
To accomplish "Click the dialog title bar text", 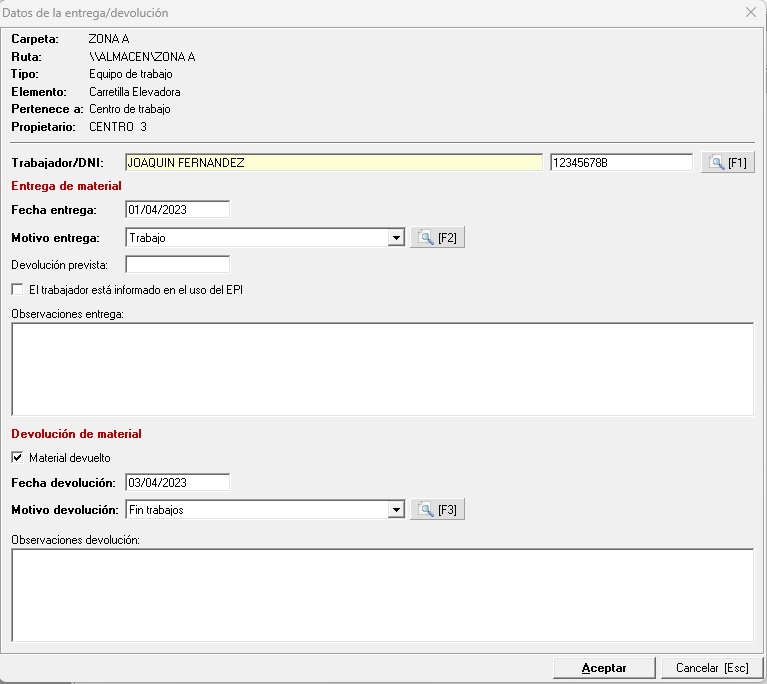I will click(85, 13).
